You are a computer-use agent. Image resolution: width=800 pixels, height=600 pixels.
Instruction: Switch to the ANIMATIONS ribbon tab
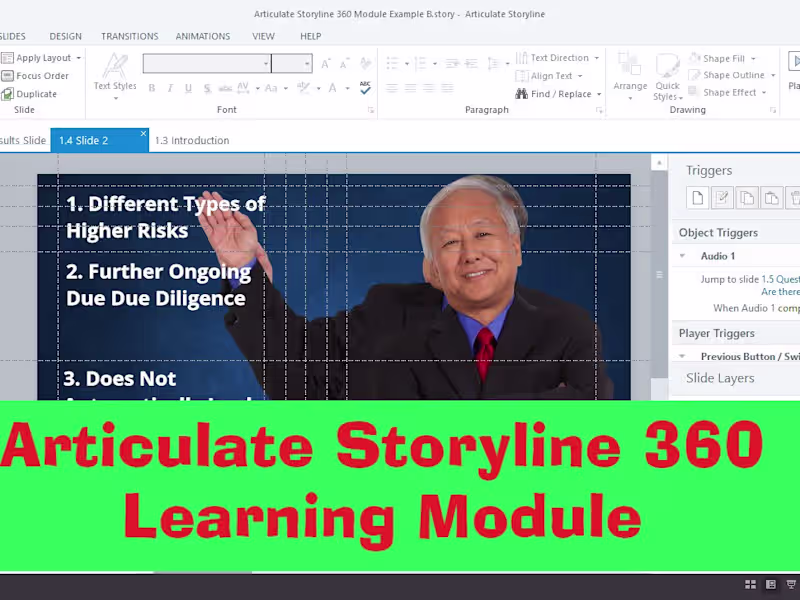[203, 36]
